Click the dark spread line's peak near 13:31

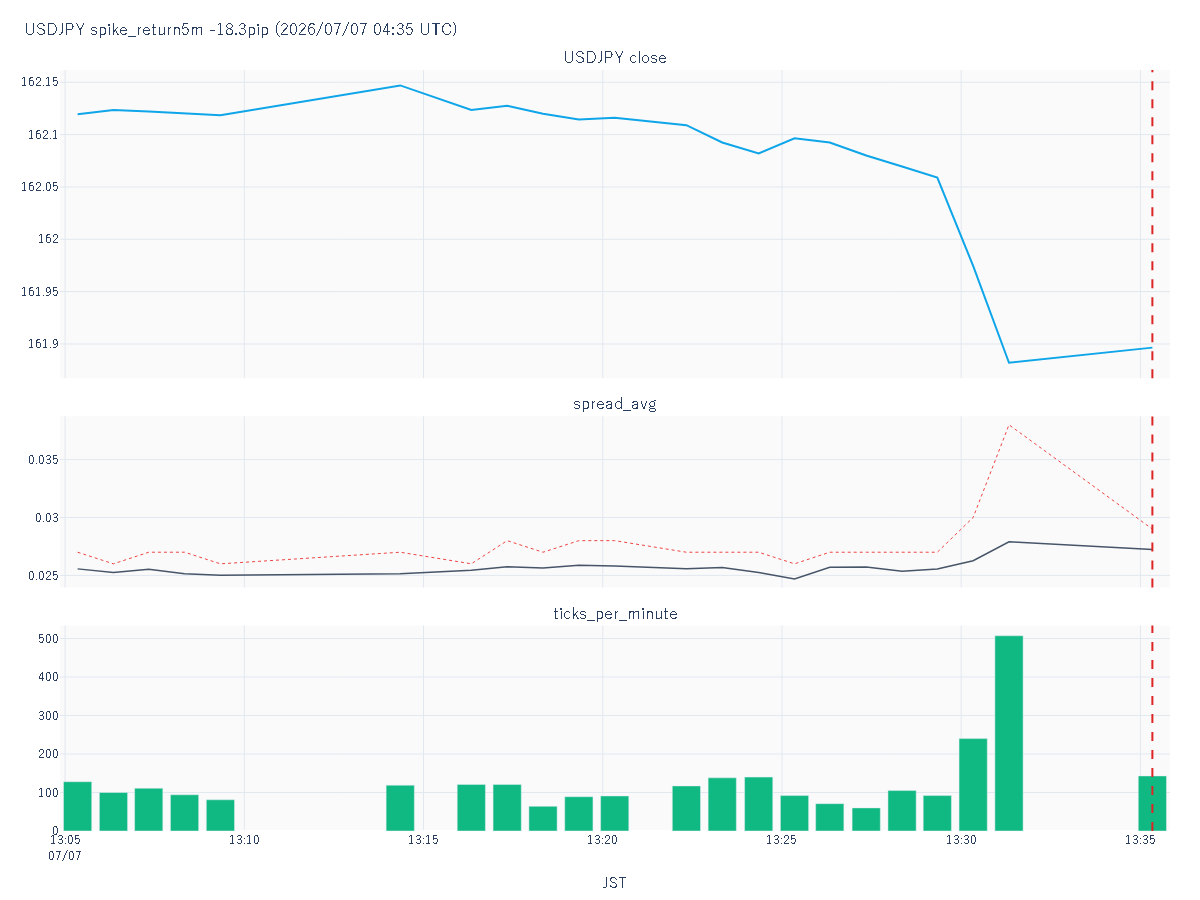(1009, 541)
